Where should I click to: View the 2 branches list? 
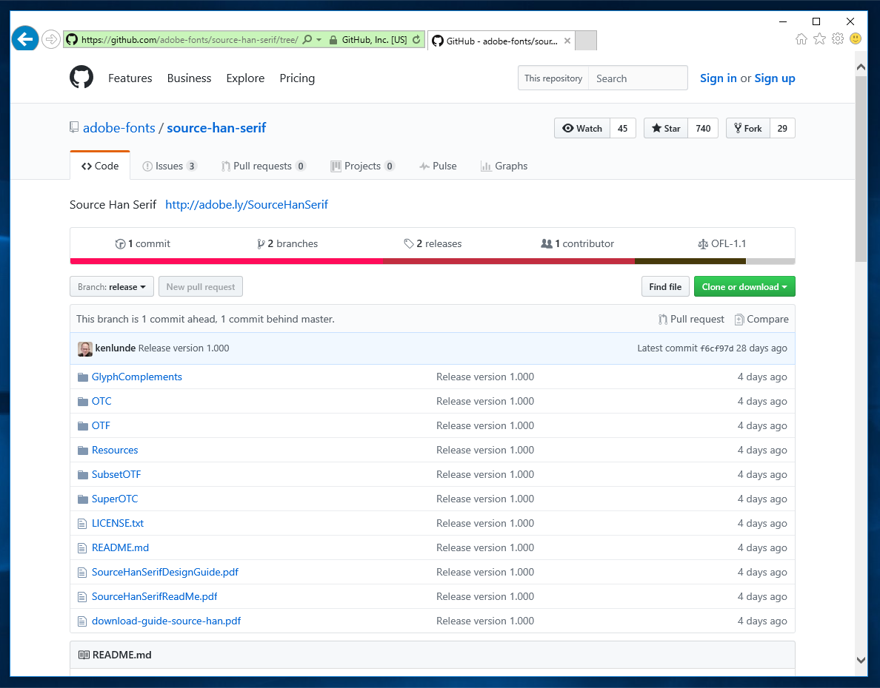tap(287, 244)
